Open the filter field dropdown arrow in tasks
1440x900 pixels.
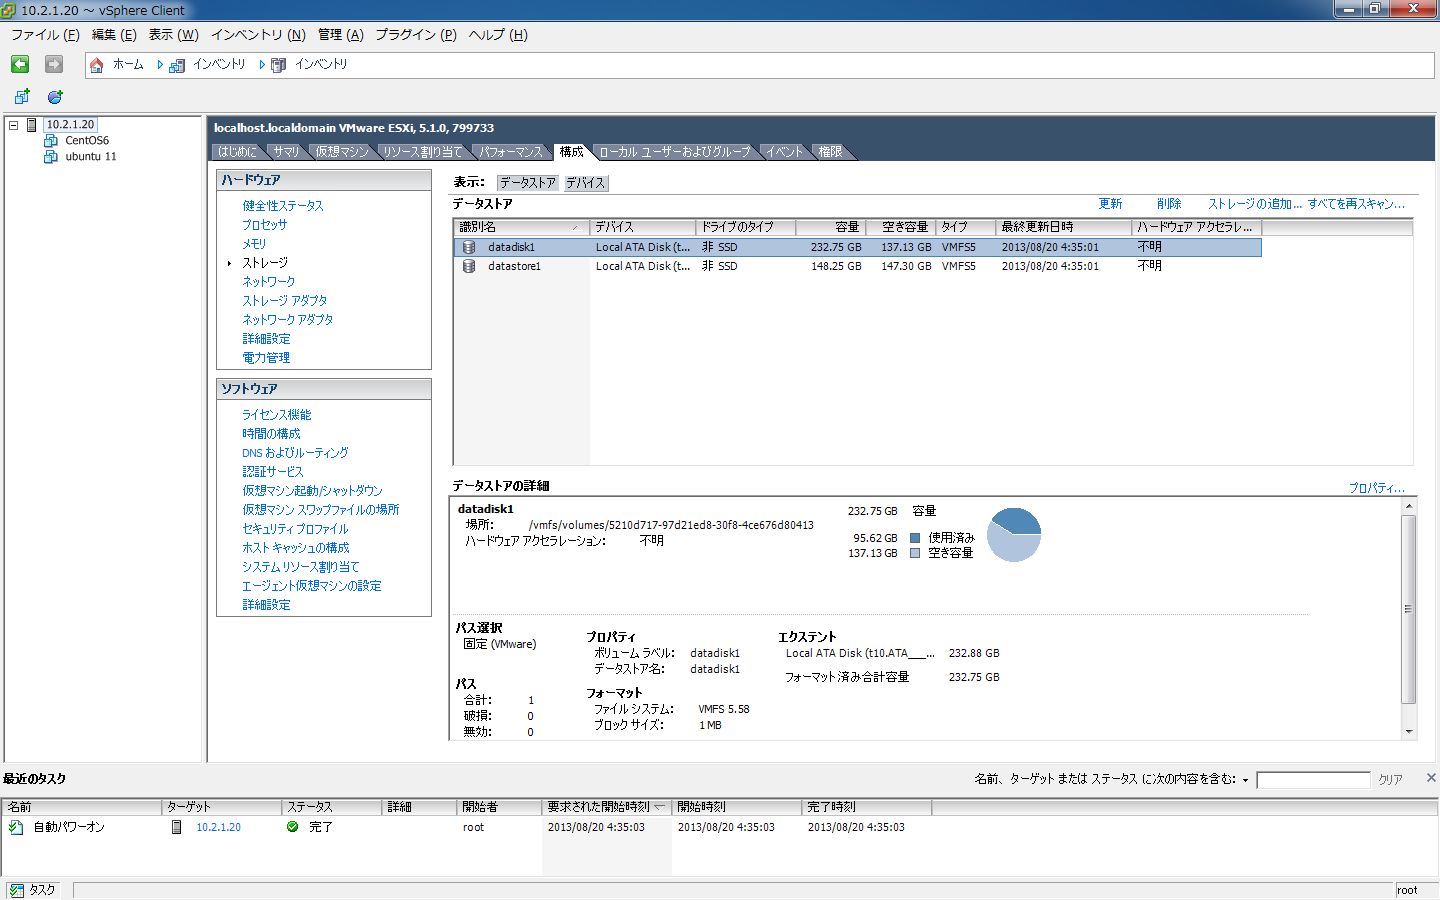tap(1245, 780)
